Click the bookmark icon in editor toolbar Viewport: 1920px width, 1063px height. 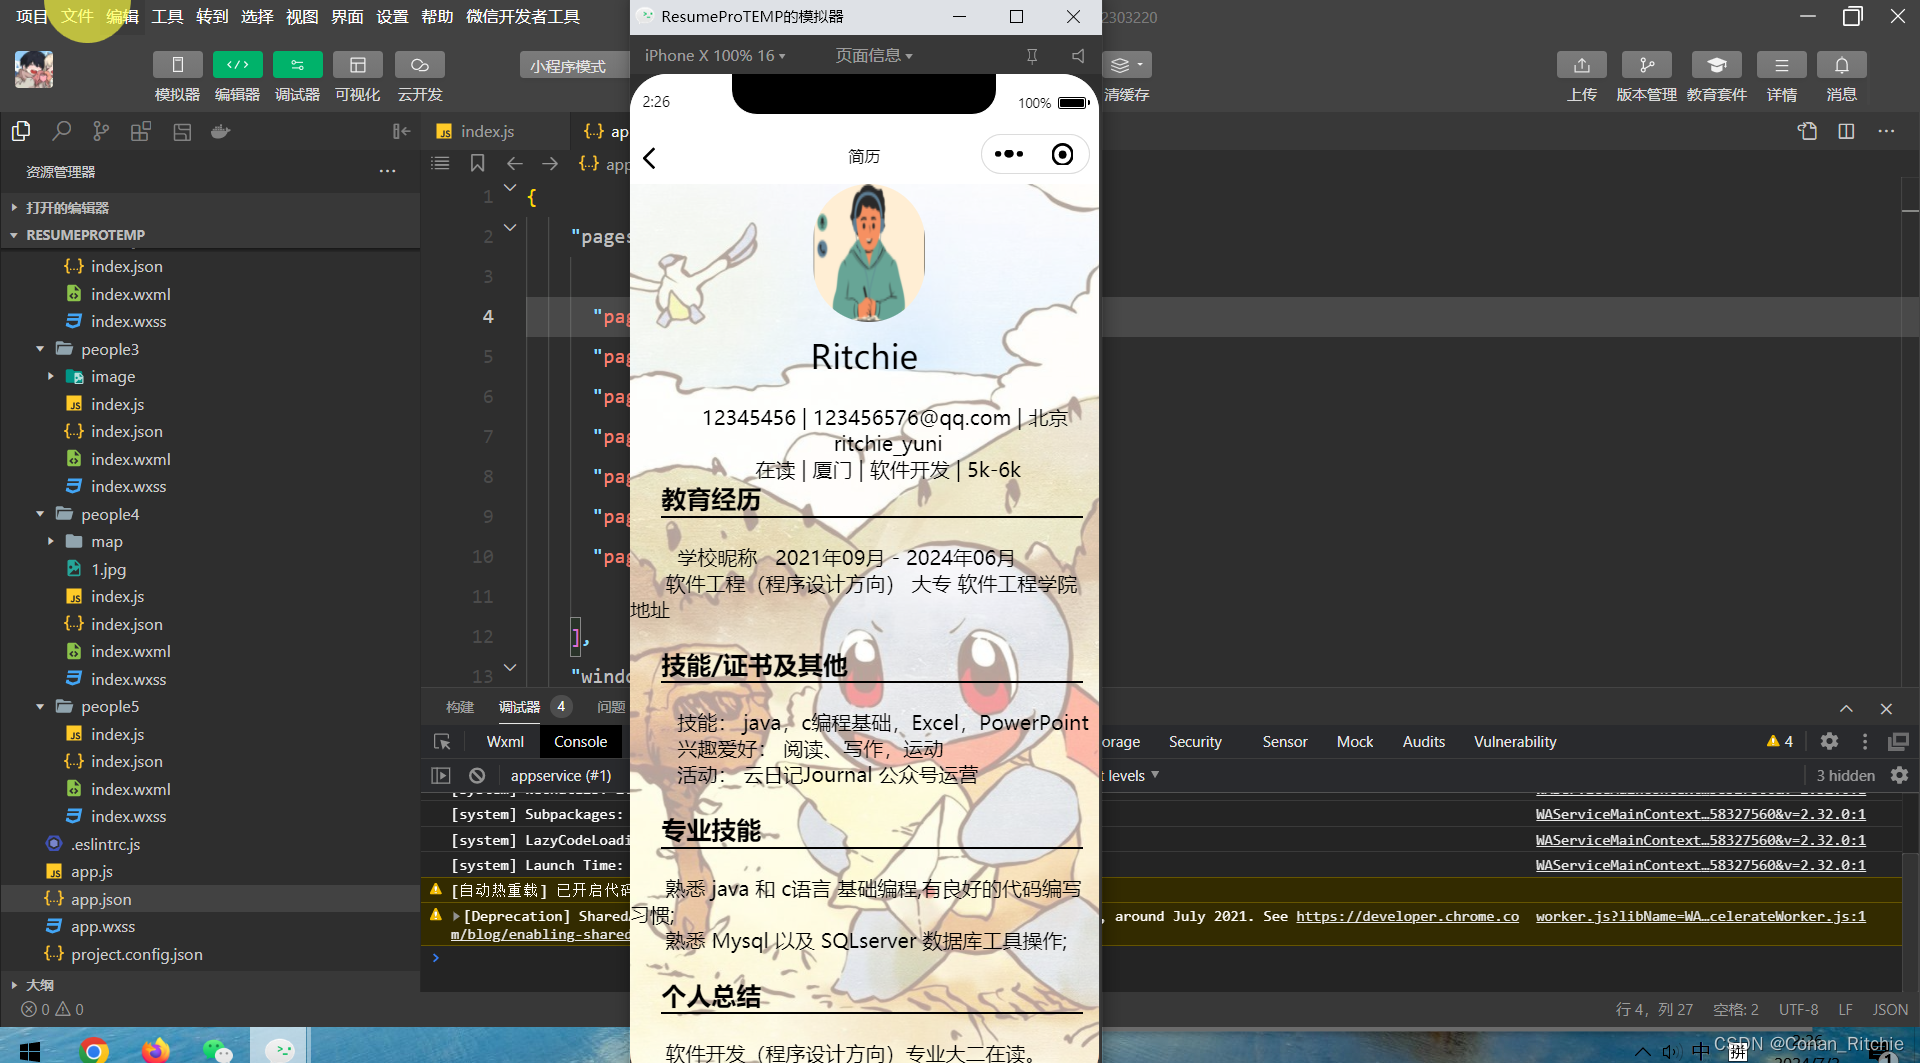[x=477, y=163]
